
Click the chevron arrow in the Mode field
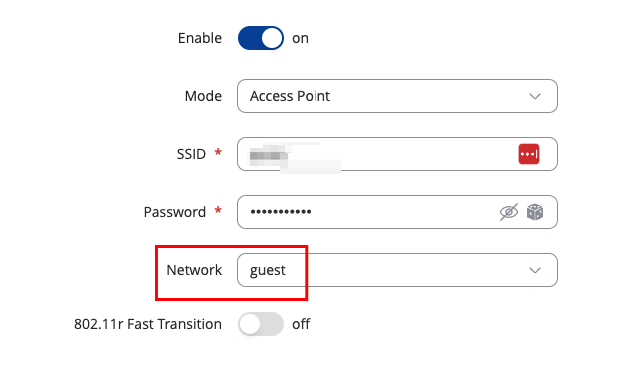(x=535, y=97)
